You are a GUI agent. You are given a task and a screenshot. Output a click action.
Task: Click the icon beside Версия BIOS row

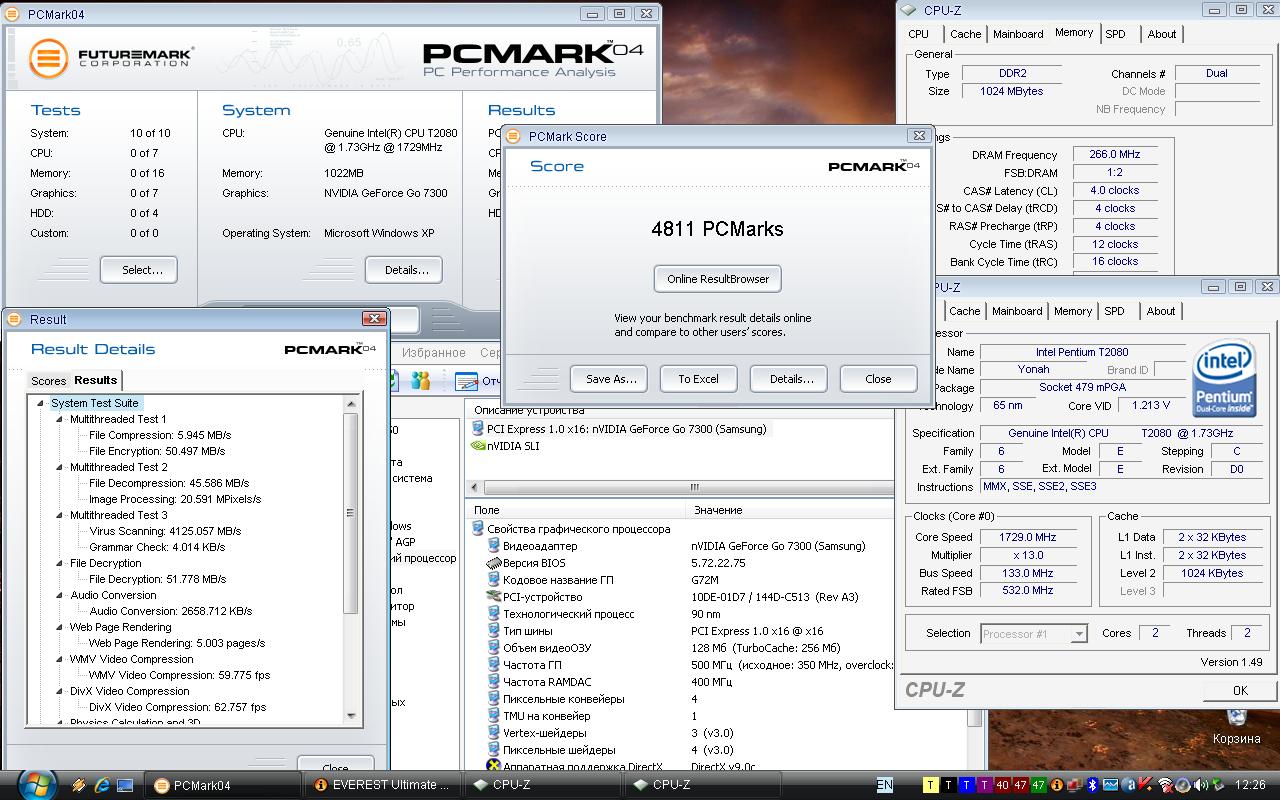[x=493, y=563]
